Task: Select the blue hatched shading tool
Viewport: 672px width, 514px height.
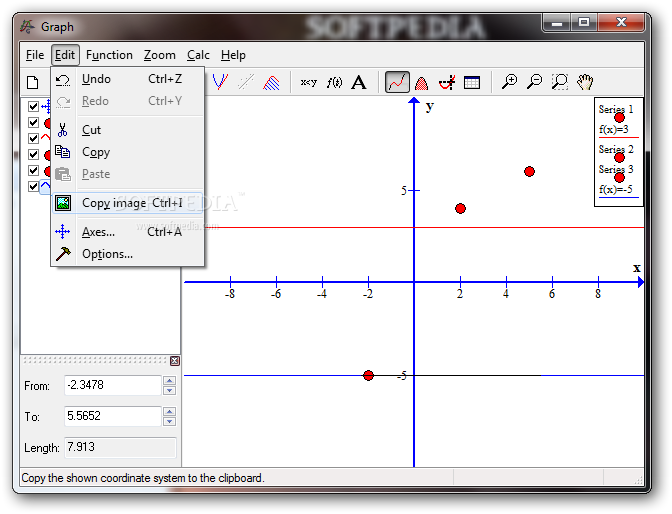Action: tap(271, 82)
